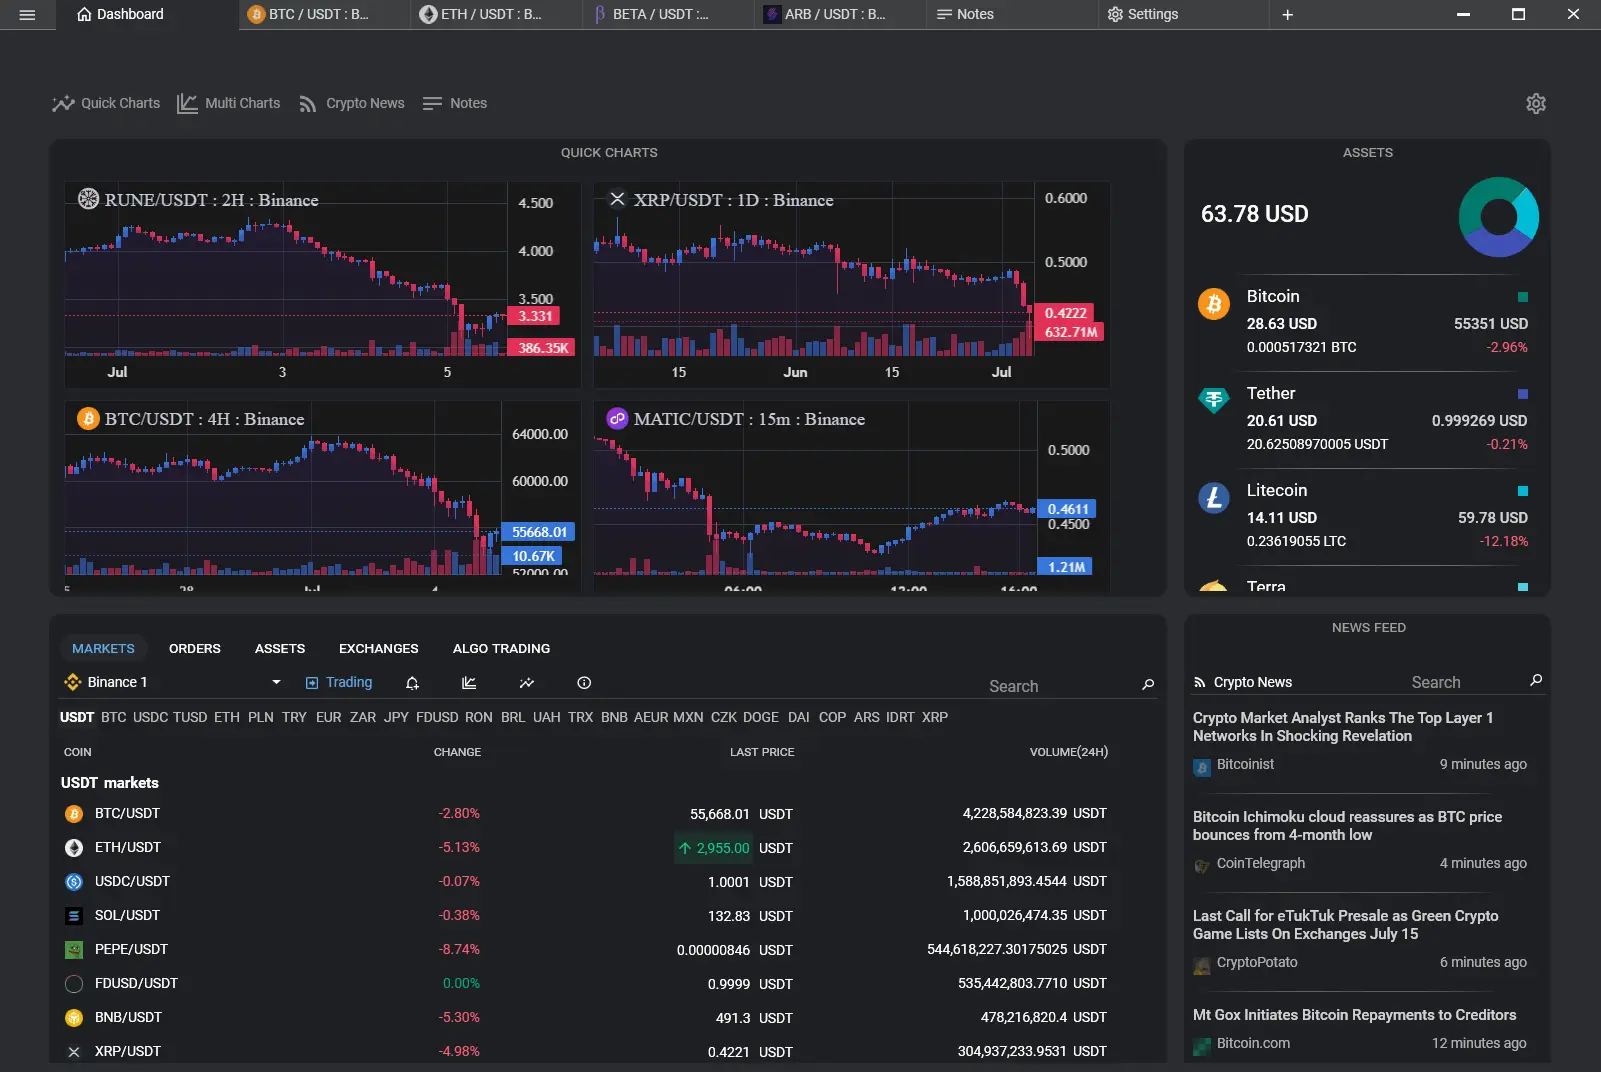Click the SOL/USDT coin icon in the markets list
Viewport: 1601px width, 1072px height.
click(74, 916)
